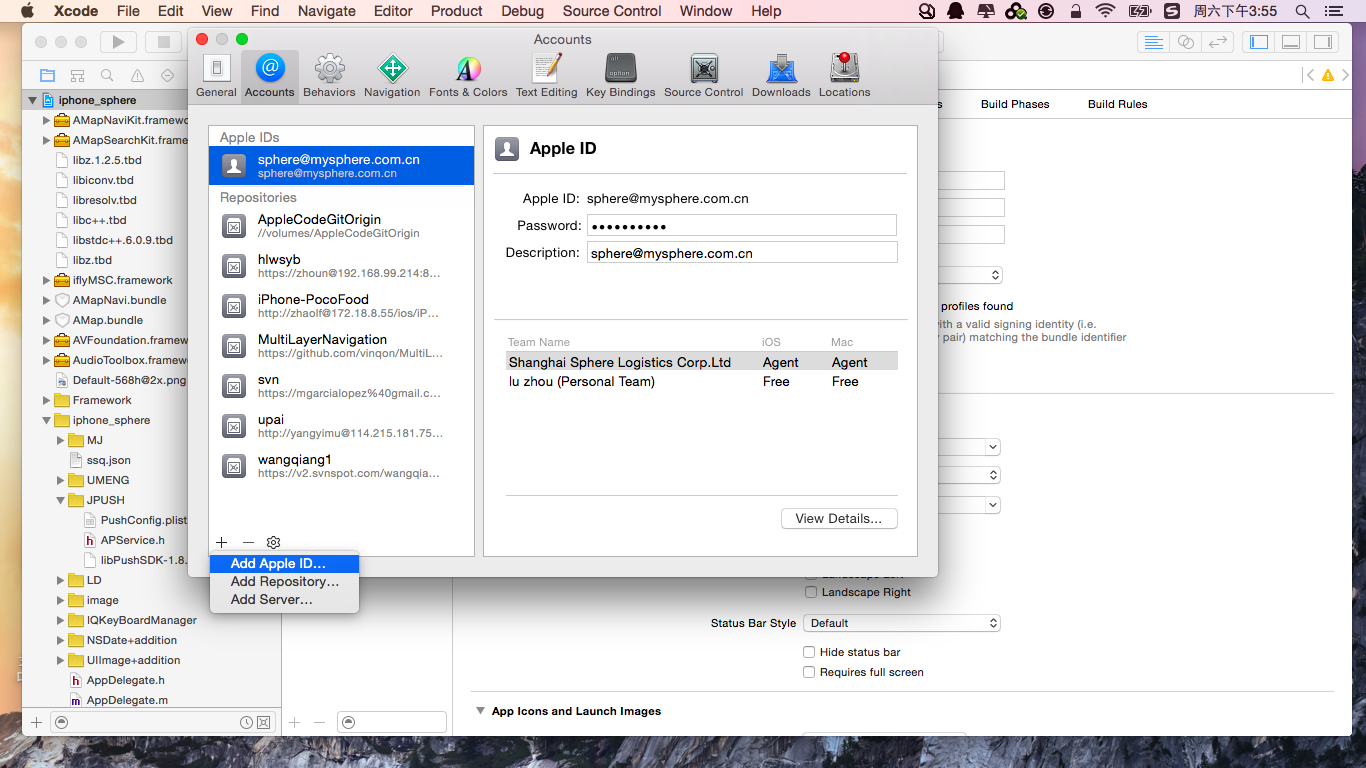The height and width of the screenshot is (768, 1366).
Task: Switch to the Assistant editor
Action: [x=1185, y=42]
